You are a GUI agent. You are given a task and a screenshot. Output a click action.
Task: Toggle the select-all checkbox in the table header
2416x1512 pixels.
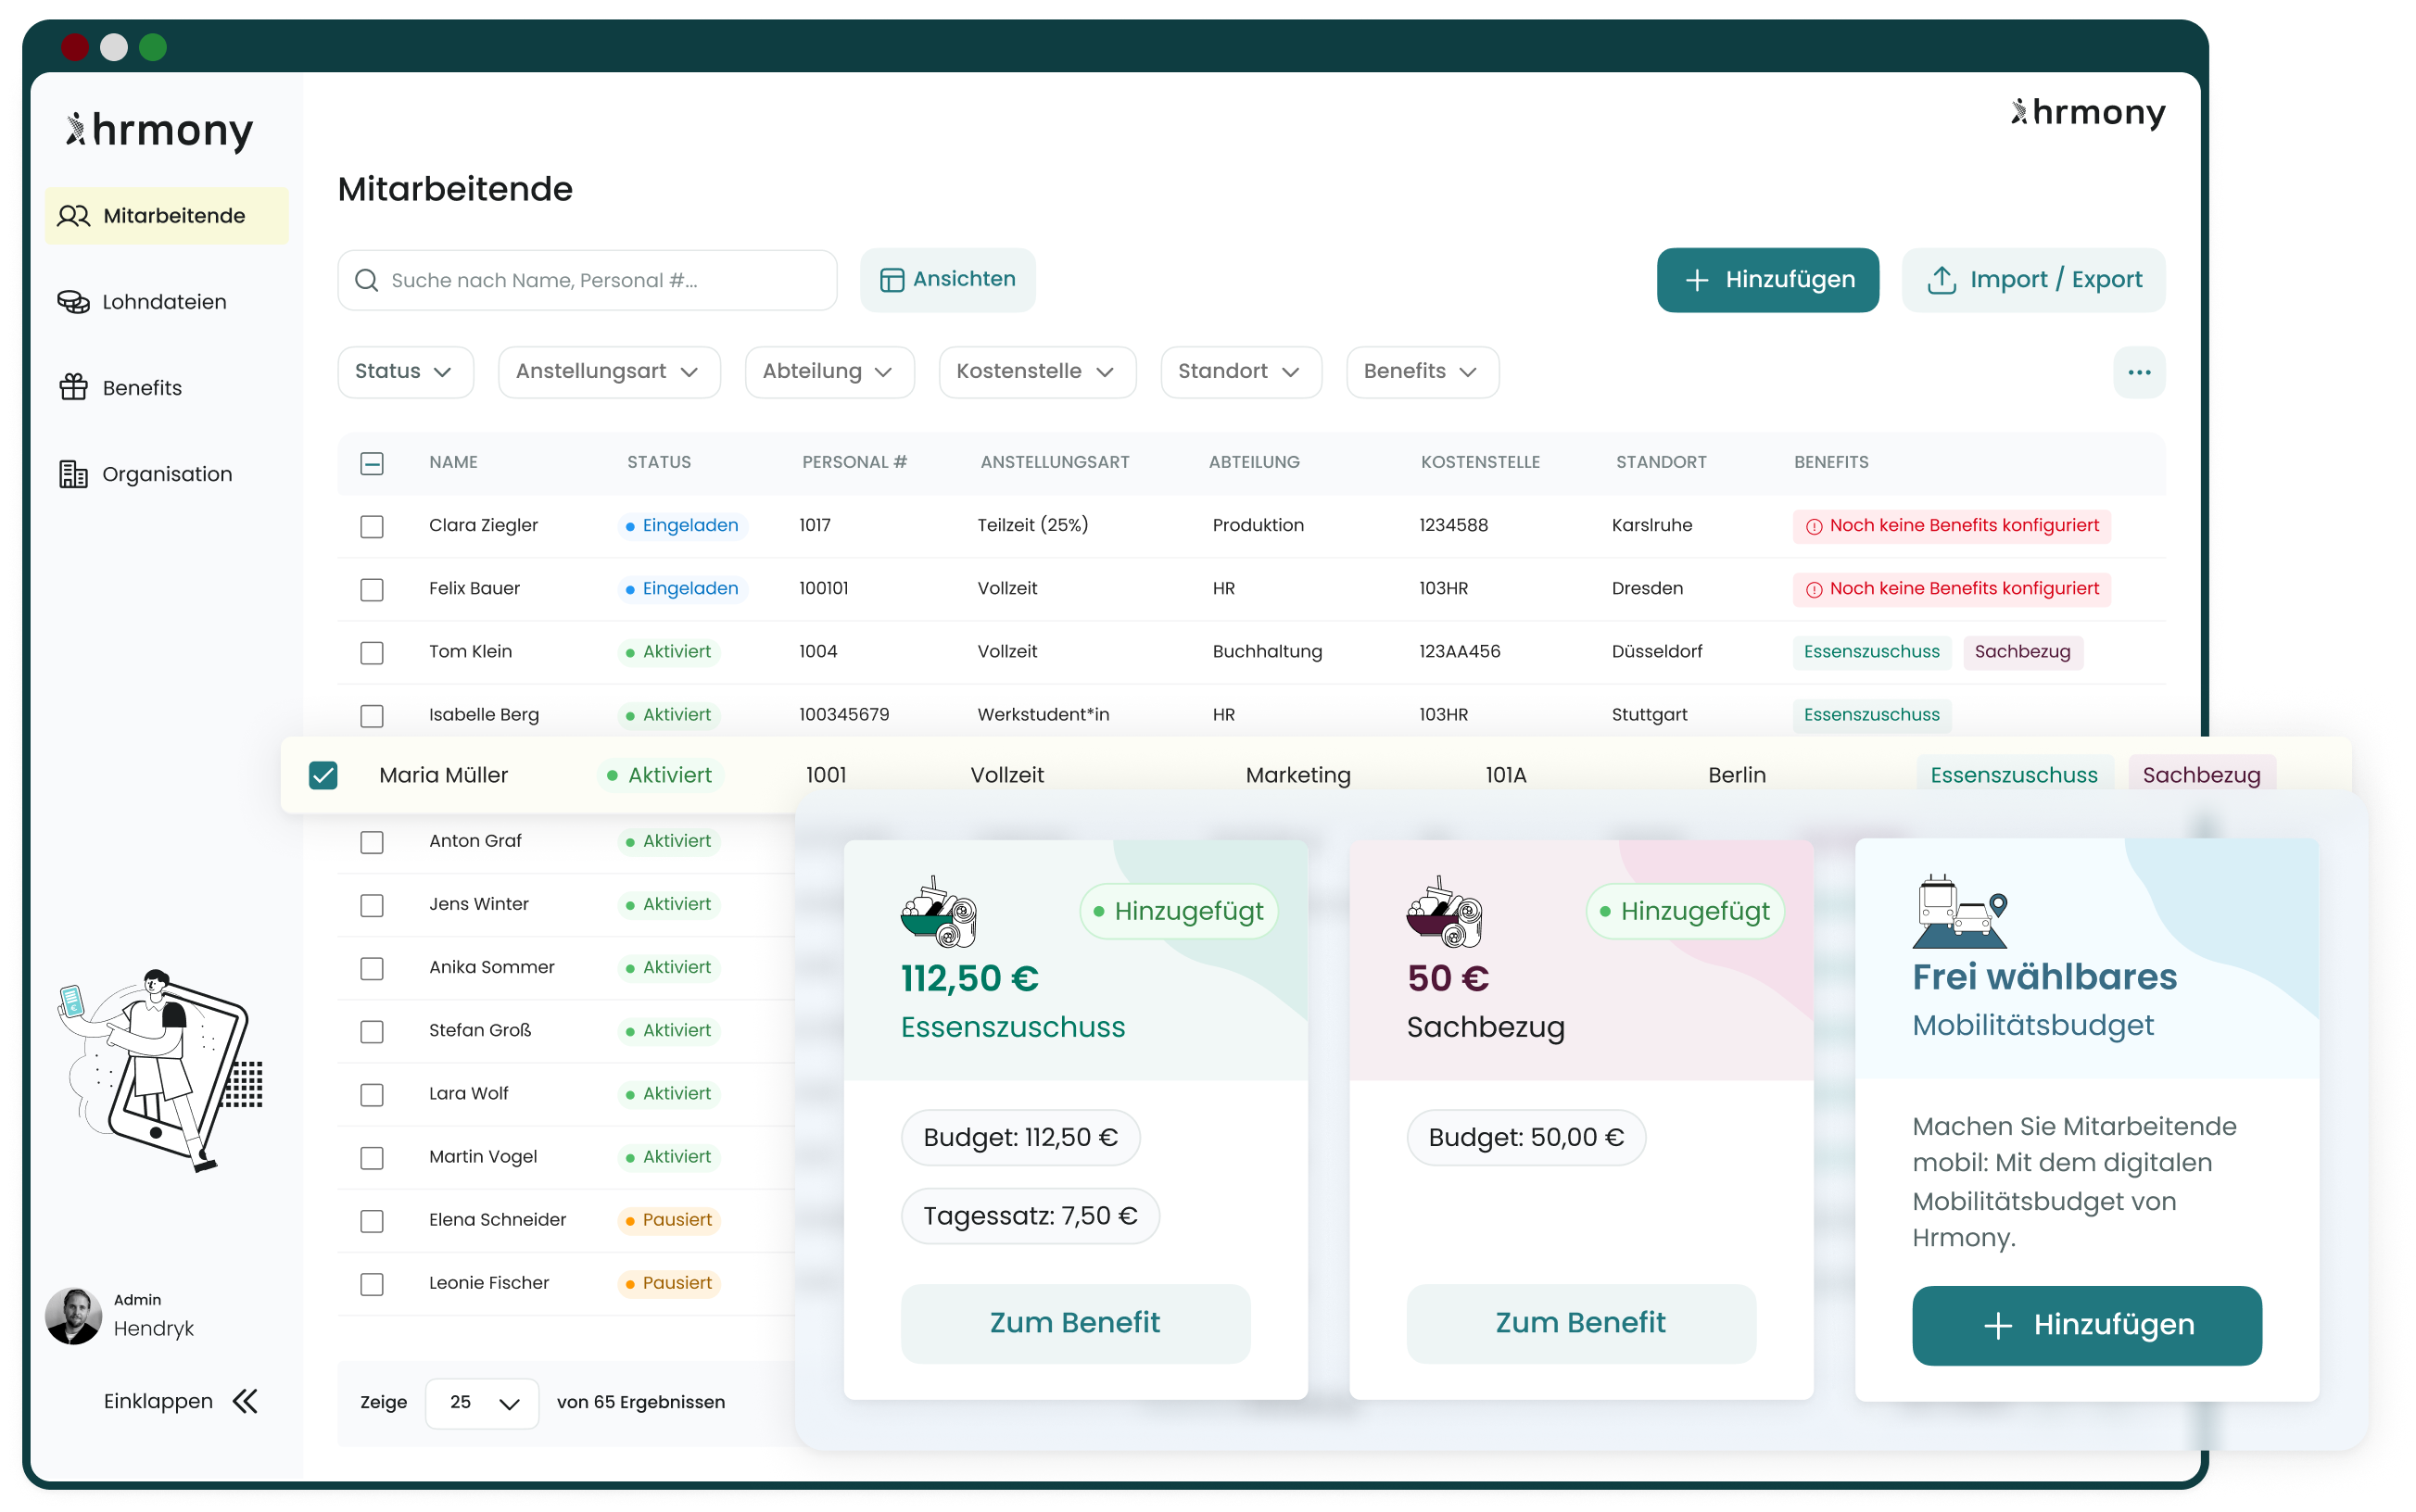tap(372, 462)
